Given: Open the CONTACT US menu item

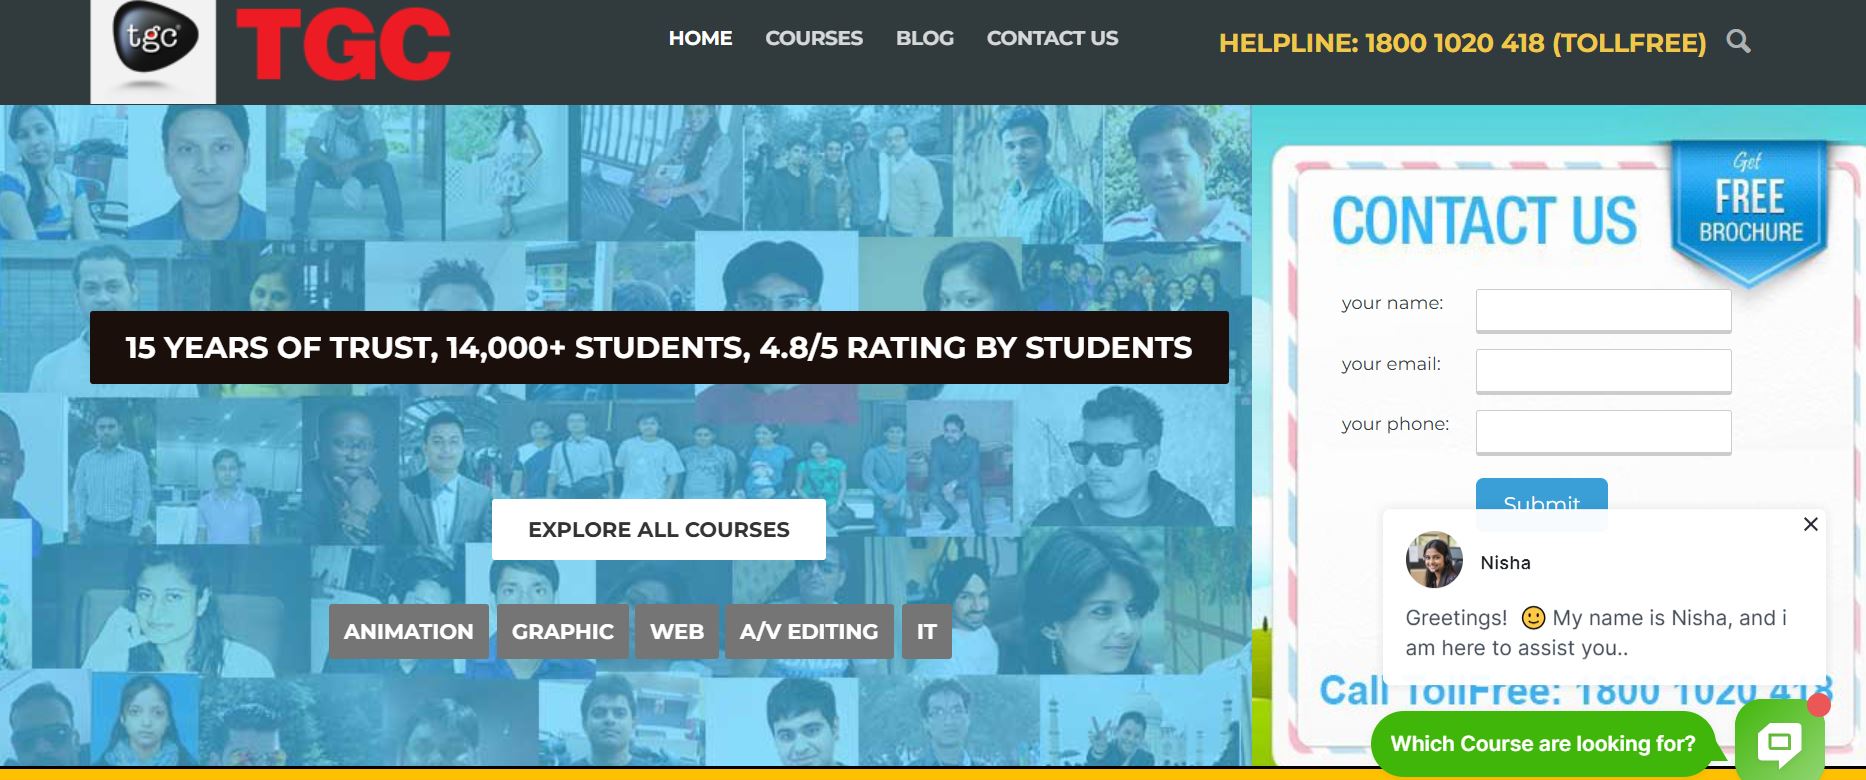Looking at the screenshot, I should 1052,38.
